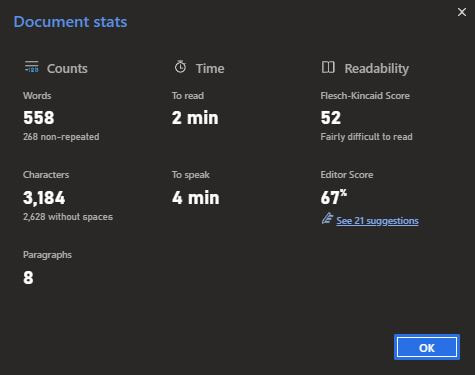This screenshot has width=475, height=375.
Task: Click the '4 min' speak time
Action: (x=196, y=198)
